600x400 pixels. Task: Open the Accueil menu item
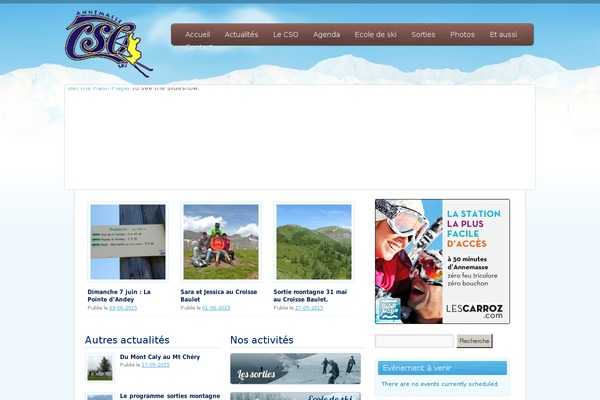tap(197, 34)
